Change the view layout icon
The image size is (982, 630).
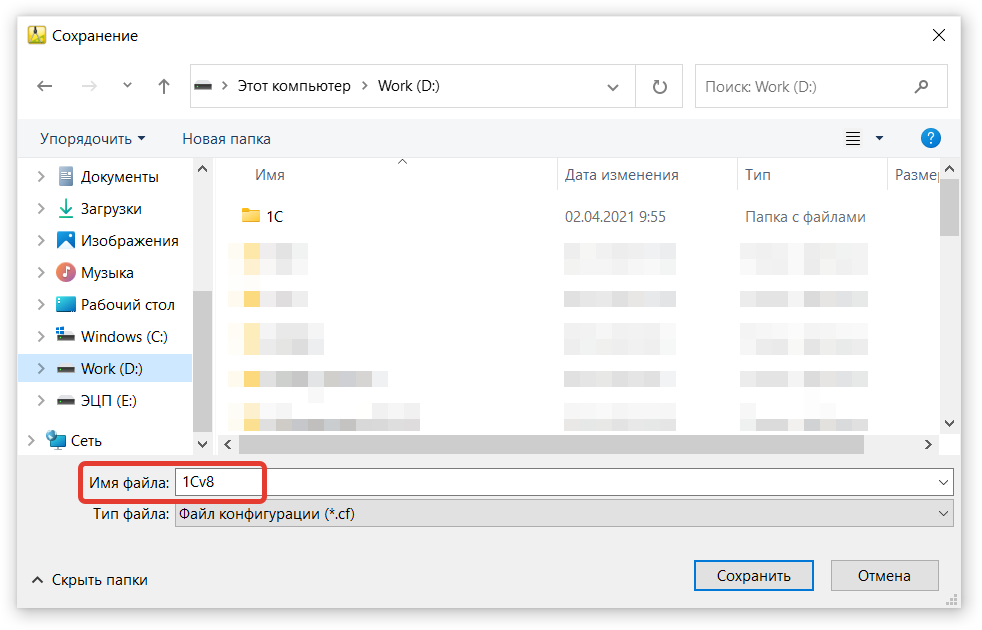pos(853,139)
